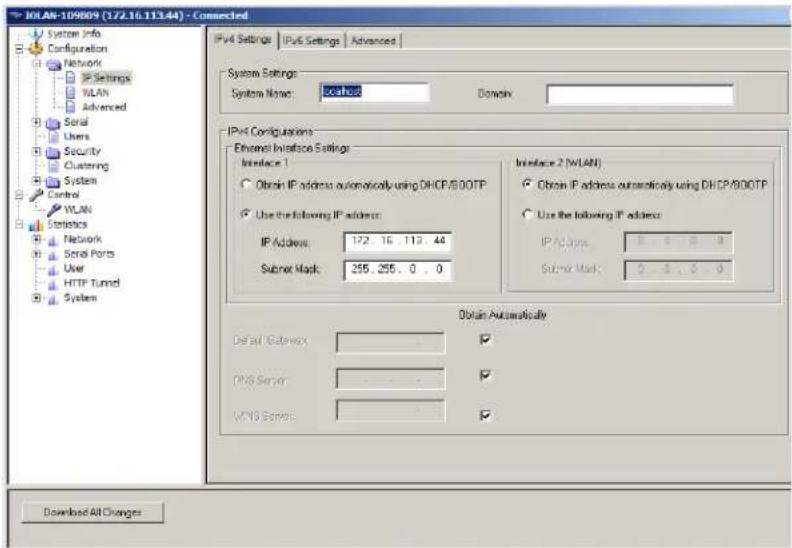This screenshot has width=792, height=548.
Task: Click the Security folder icon
Action: tap(53, 152)
